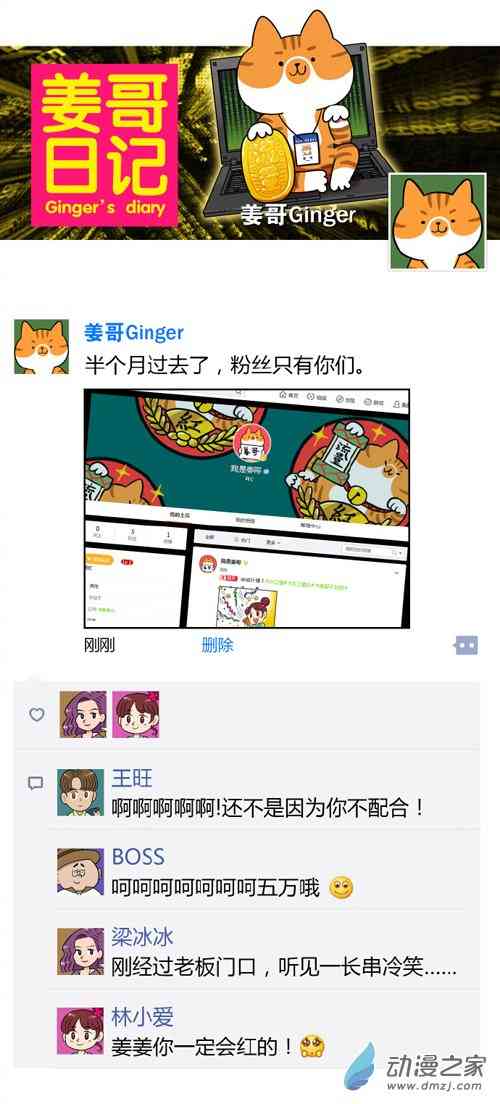Screen dimensions: 500x1104
Task: Tap the 姜哥日记 Ginger's diary cover logo
Action: tap(104, 145)
